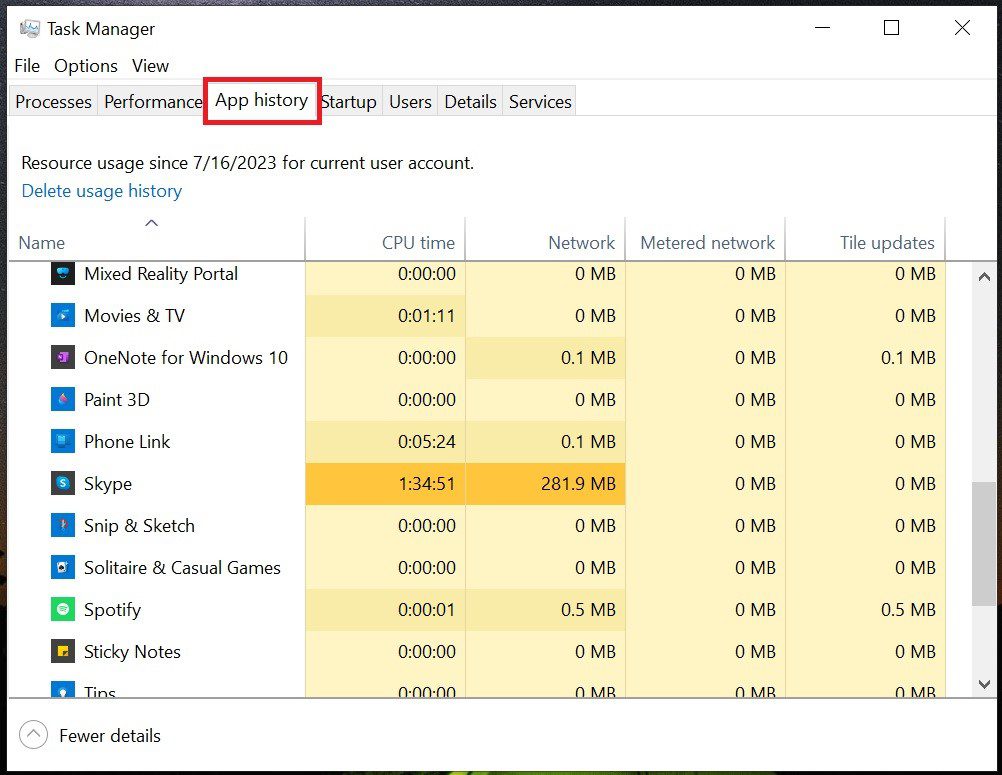
Task: Click Spotify's tile updates 0.5 MB cell
Action: click(865, 610)
